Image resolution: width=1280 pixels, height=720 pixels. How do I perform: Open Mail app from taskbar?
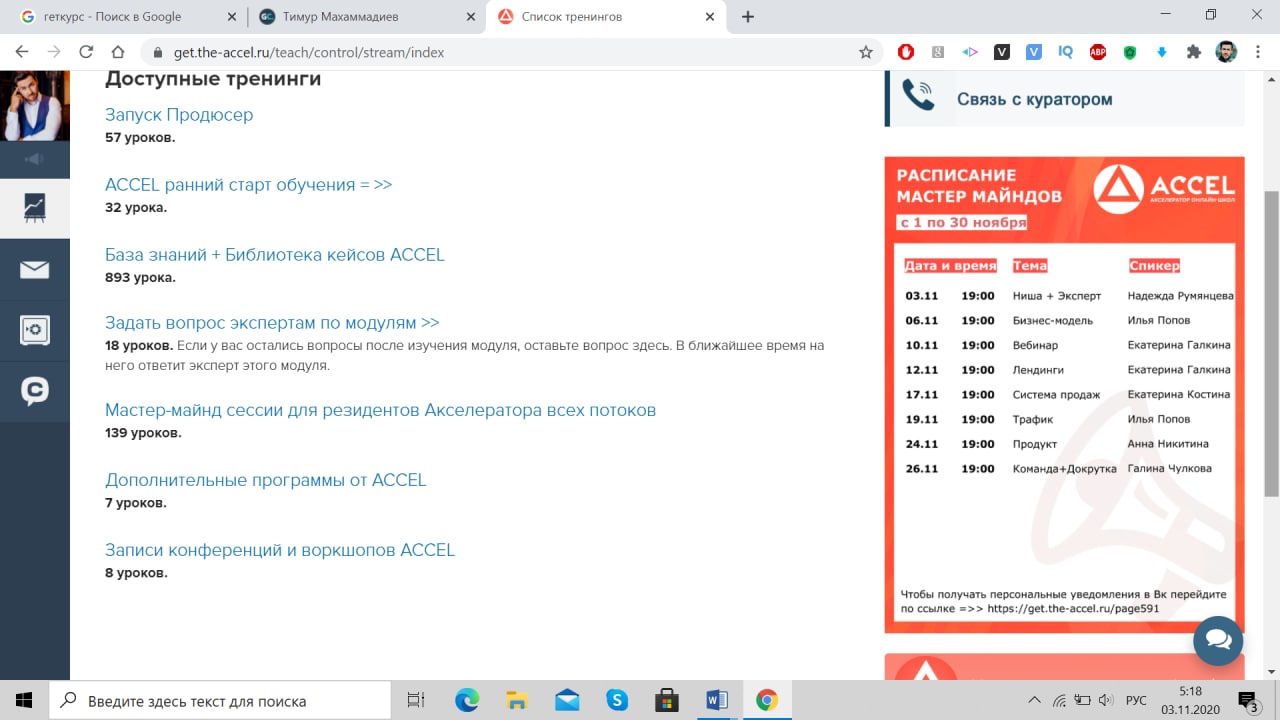[567, 700]
